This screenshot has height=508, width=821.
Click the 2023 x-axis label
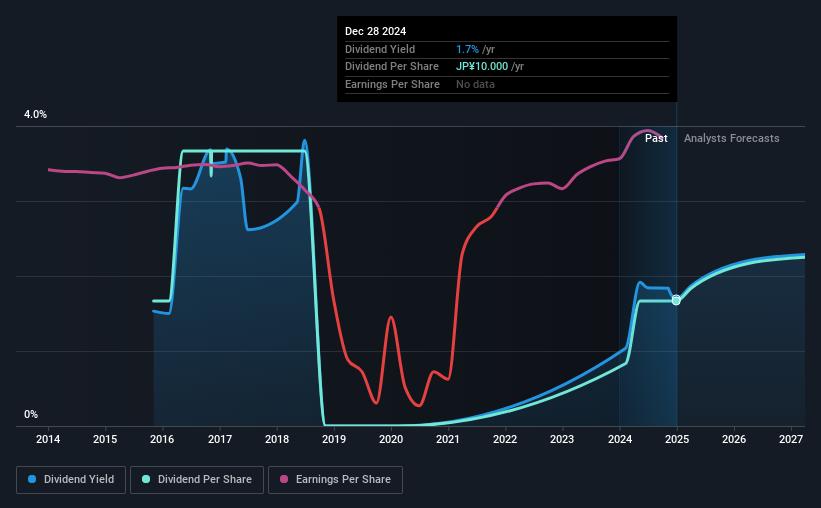click(x=562, y=439)
